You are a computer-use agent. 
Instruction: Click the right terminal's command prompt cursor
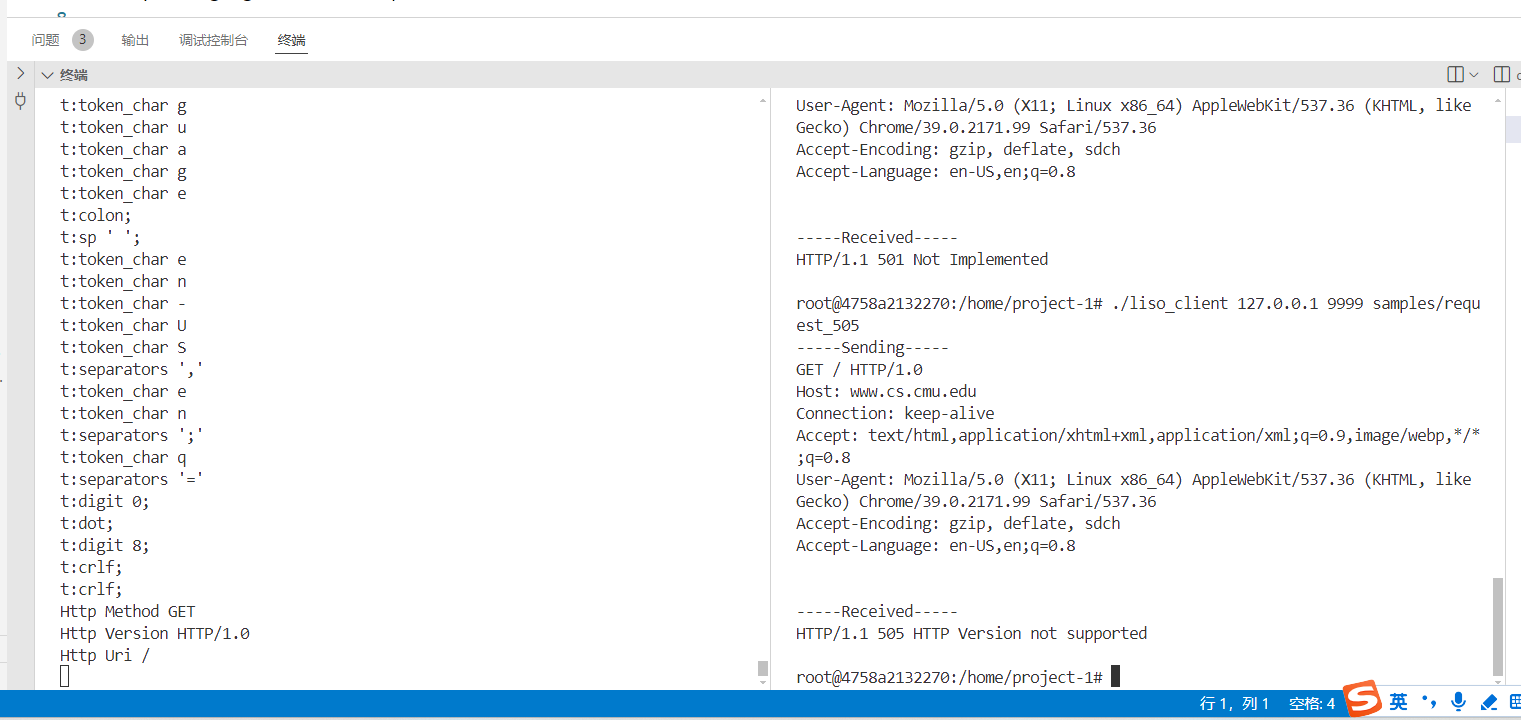tap(1115, 677)
